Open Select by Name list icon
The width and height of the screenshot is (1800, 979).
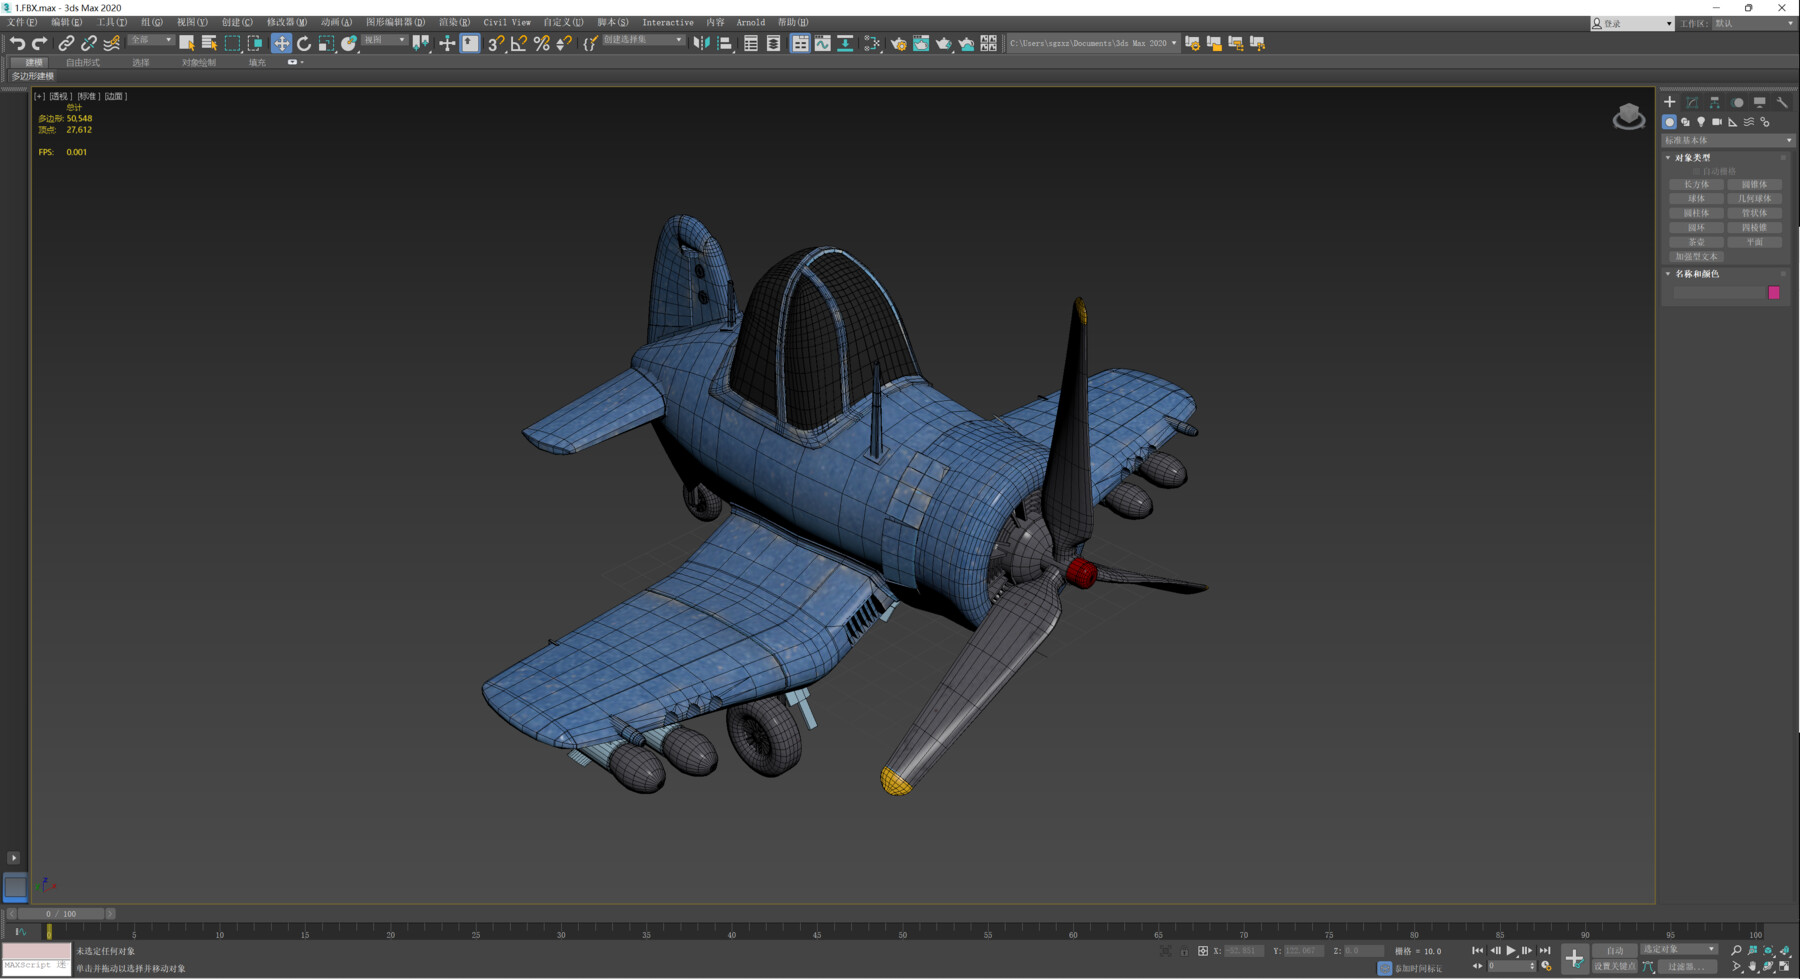click(209, 43)
